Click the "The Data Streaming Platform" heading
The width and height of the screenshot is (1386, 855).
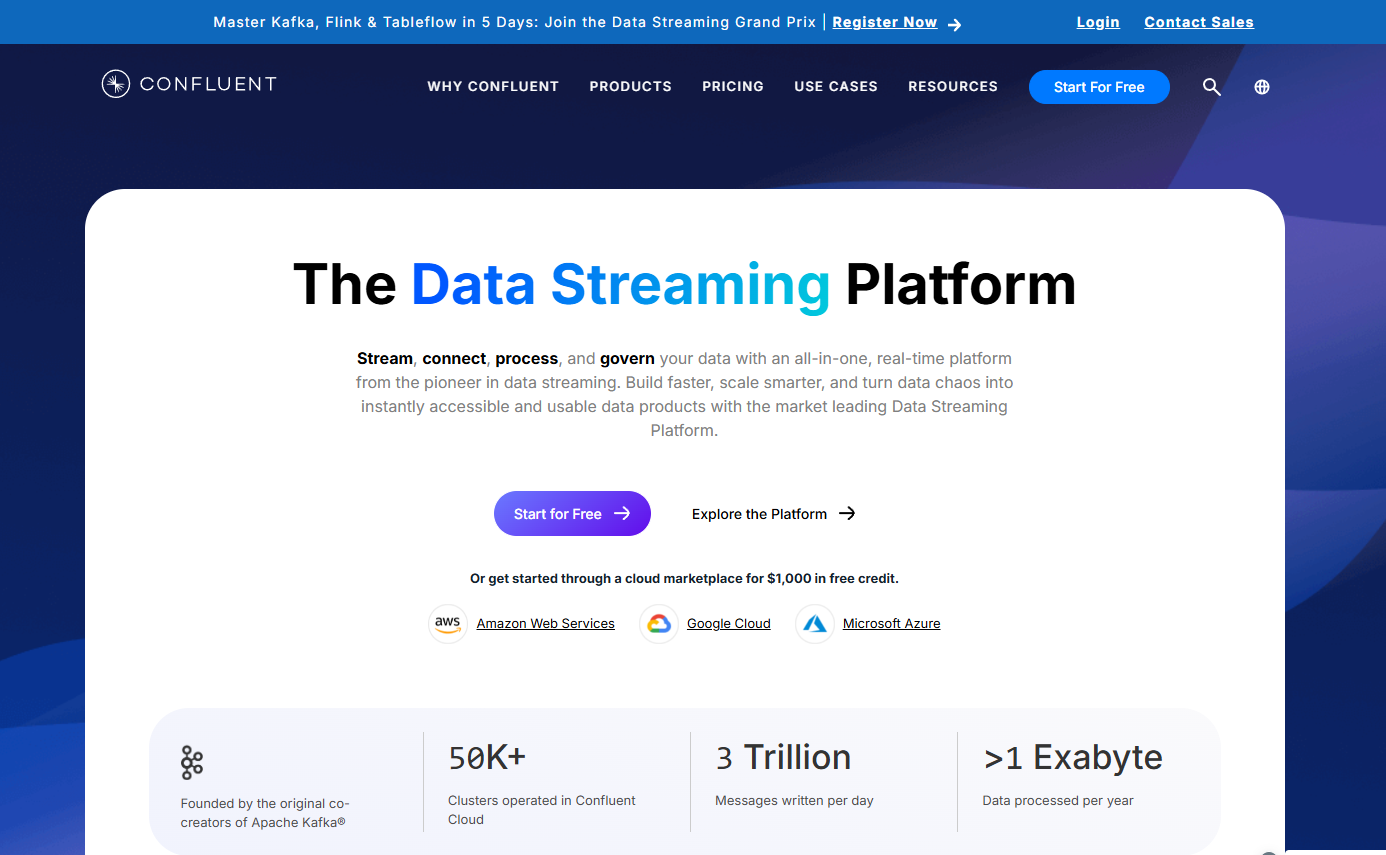pos(685,284)
